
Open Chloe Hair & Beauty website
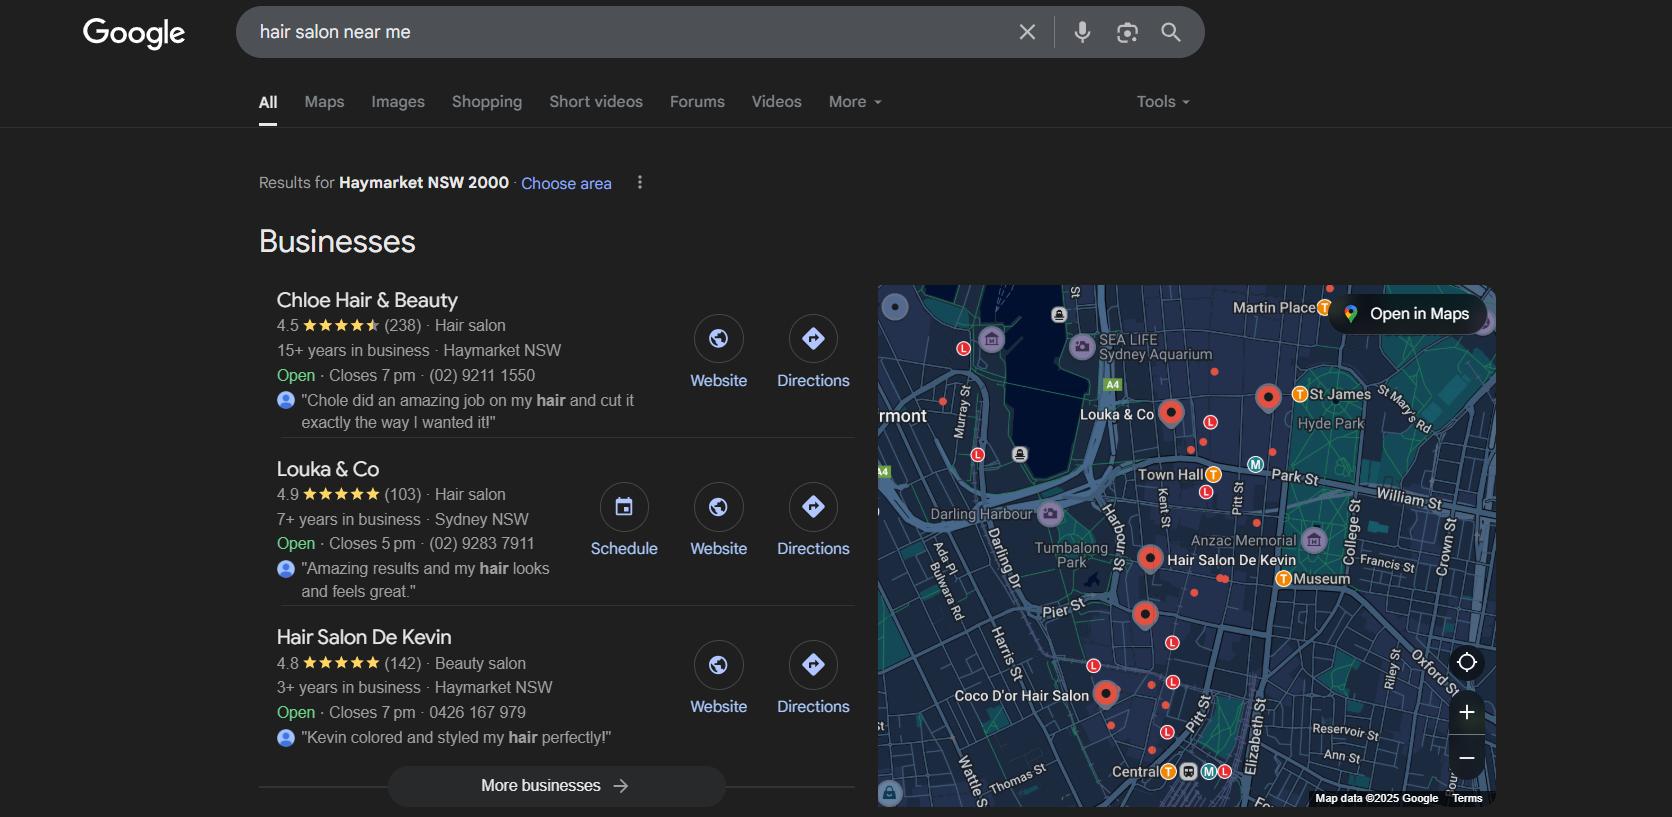pos(718,339)
